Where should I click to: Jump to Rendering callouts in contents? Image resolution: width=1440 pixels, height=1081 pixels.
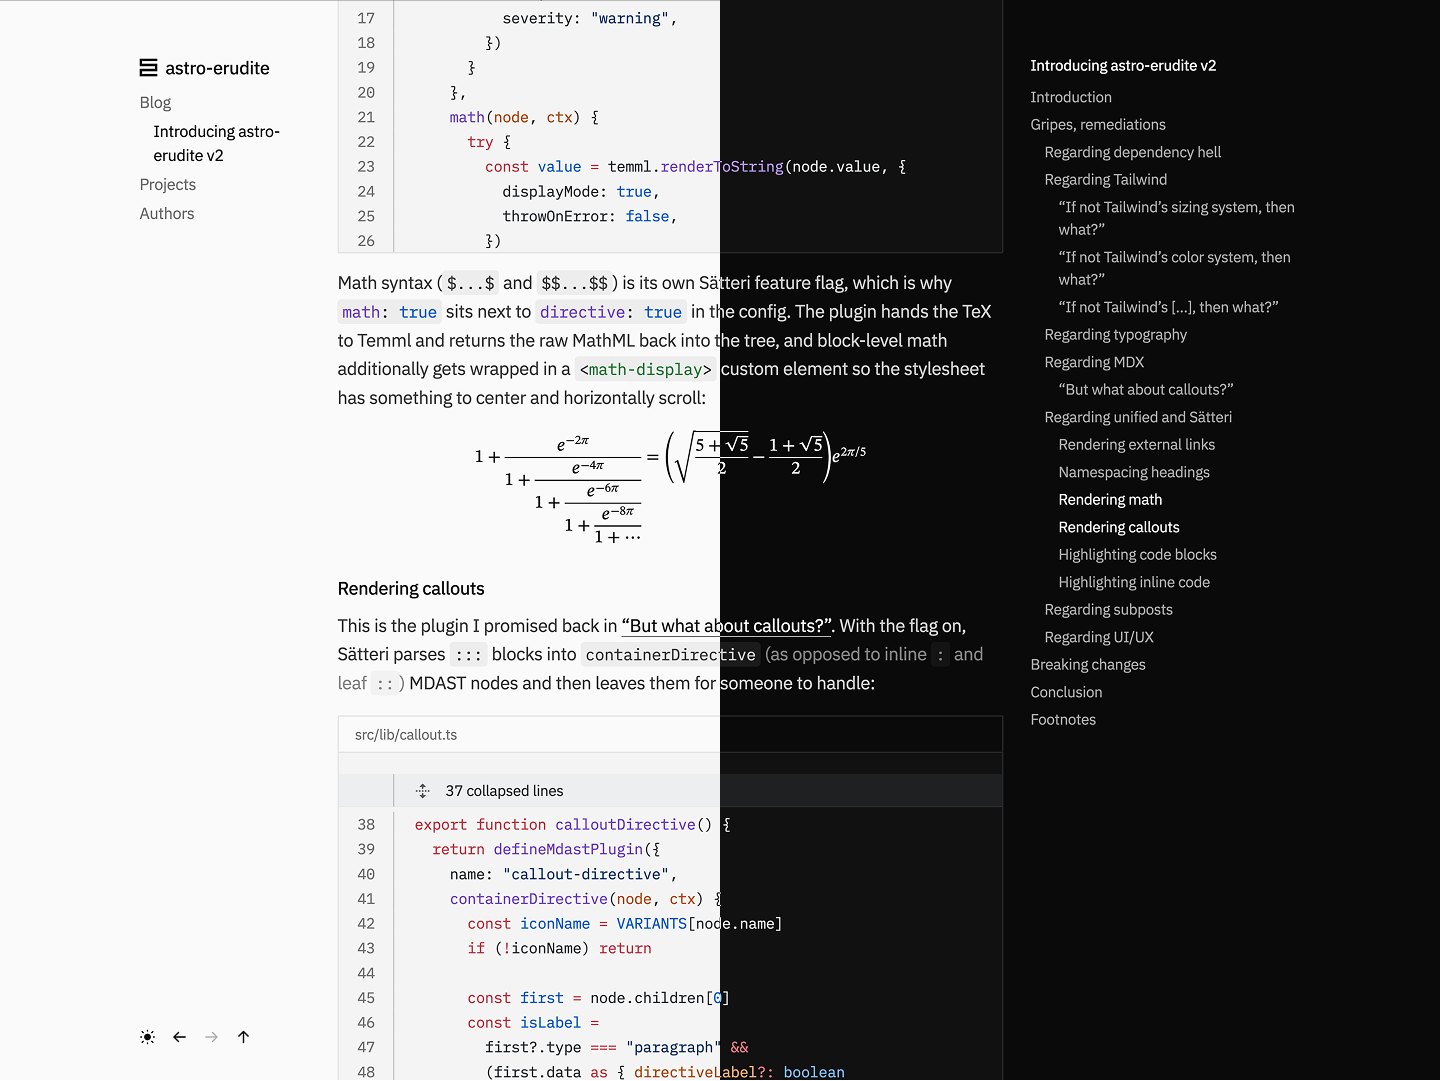click(1118, 527)
